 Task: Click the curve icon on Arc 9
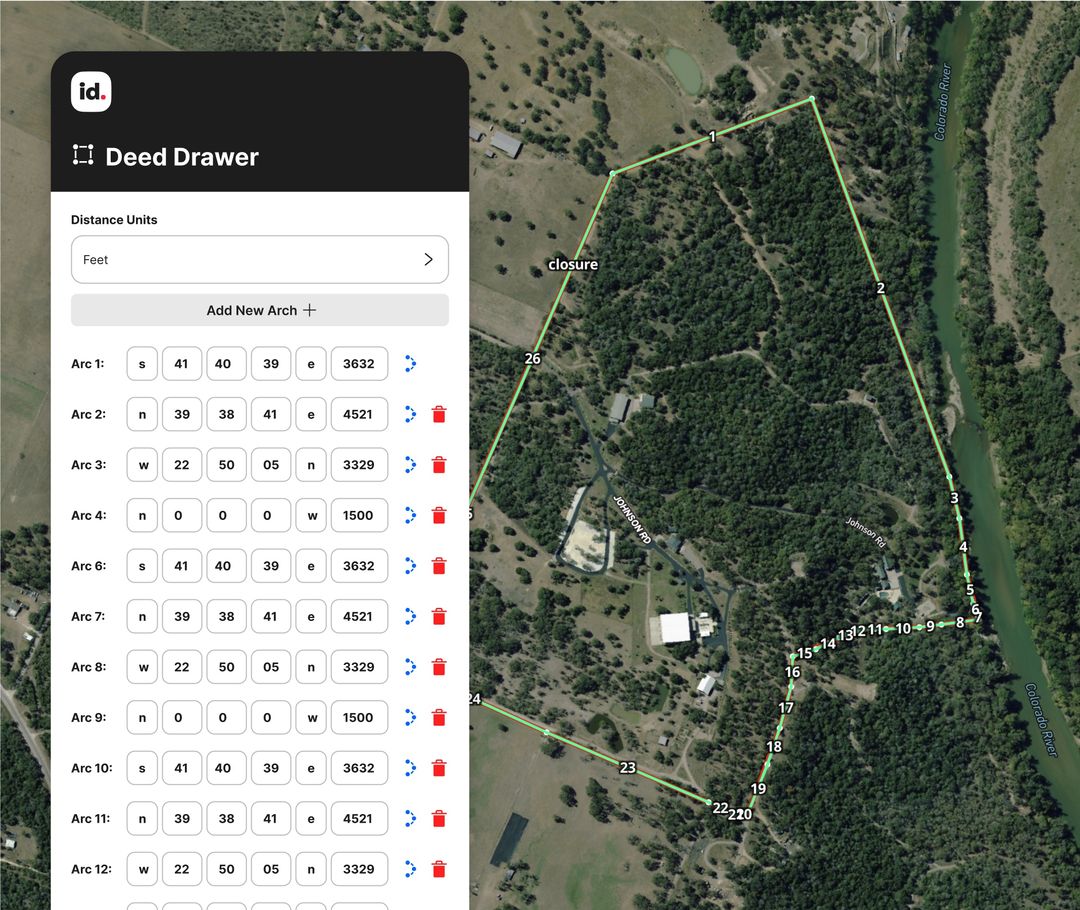coord(409,717)
